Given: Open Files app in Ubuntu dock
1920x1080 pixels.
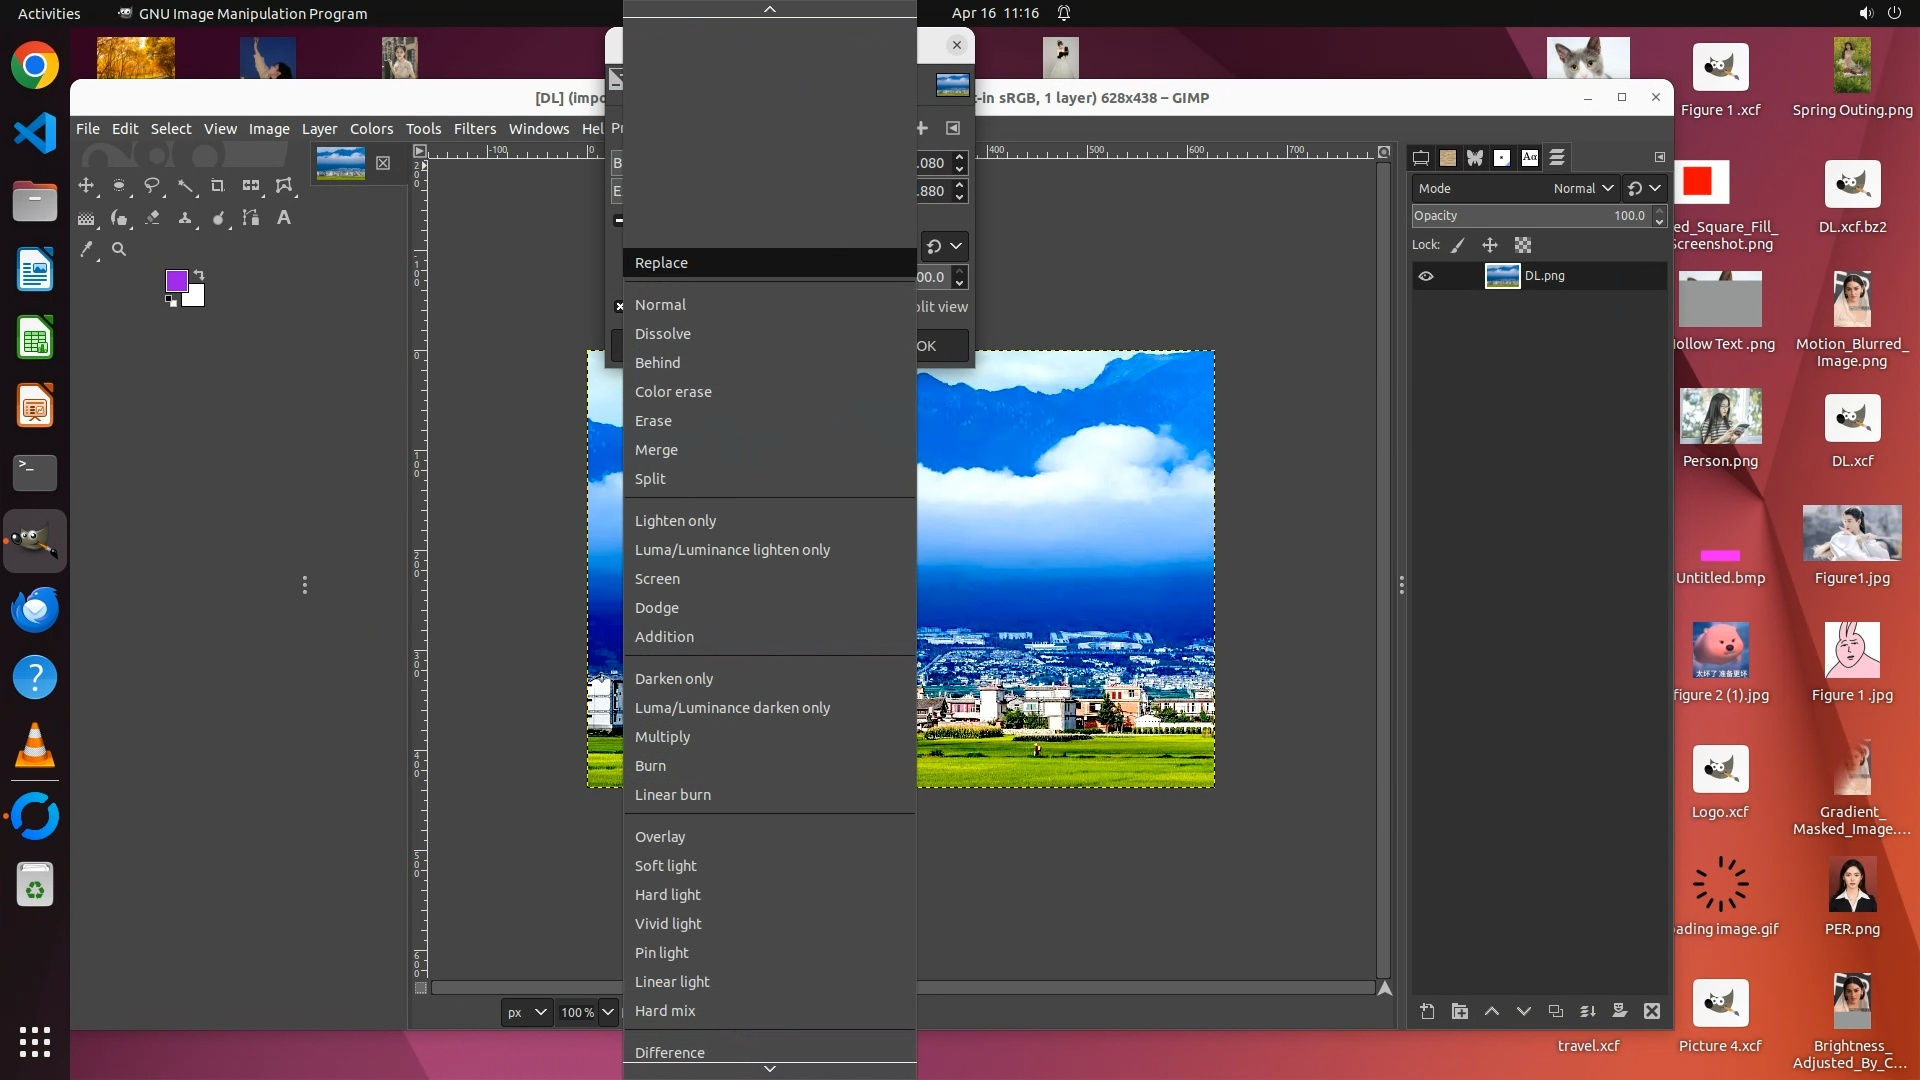Looking at the screenshot, I should [x=35, y=202].
